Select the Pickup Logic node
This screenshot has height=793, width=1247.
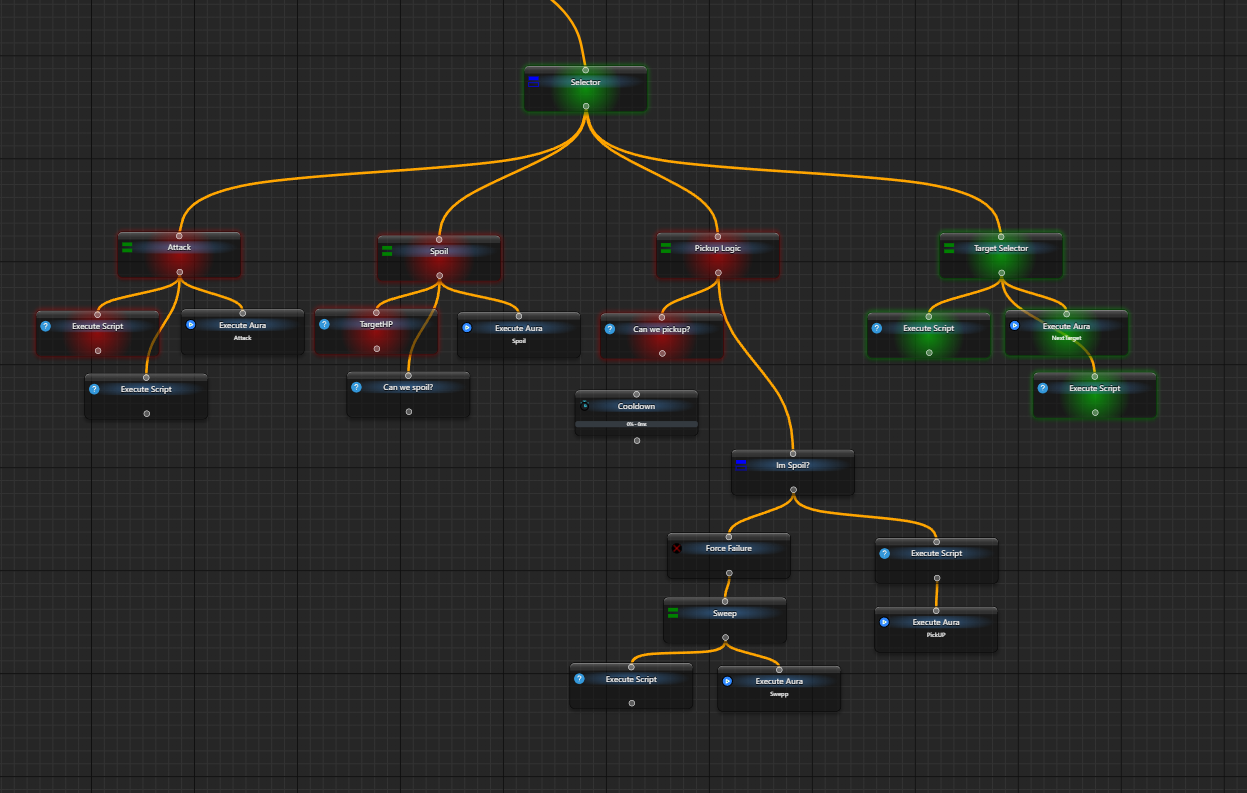click(718, 256)
